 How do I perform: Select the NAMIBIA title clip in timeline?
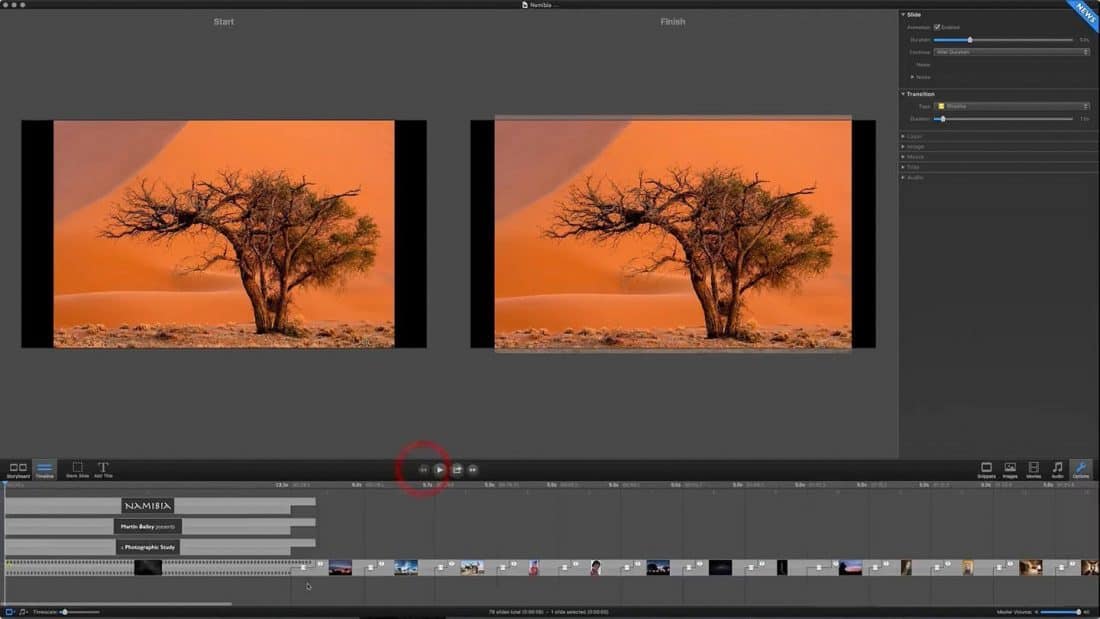[x=148, y=506]
